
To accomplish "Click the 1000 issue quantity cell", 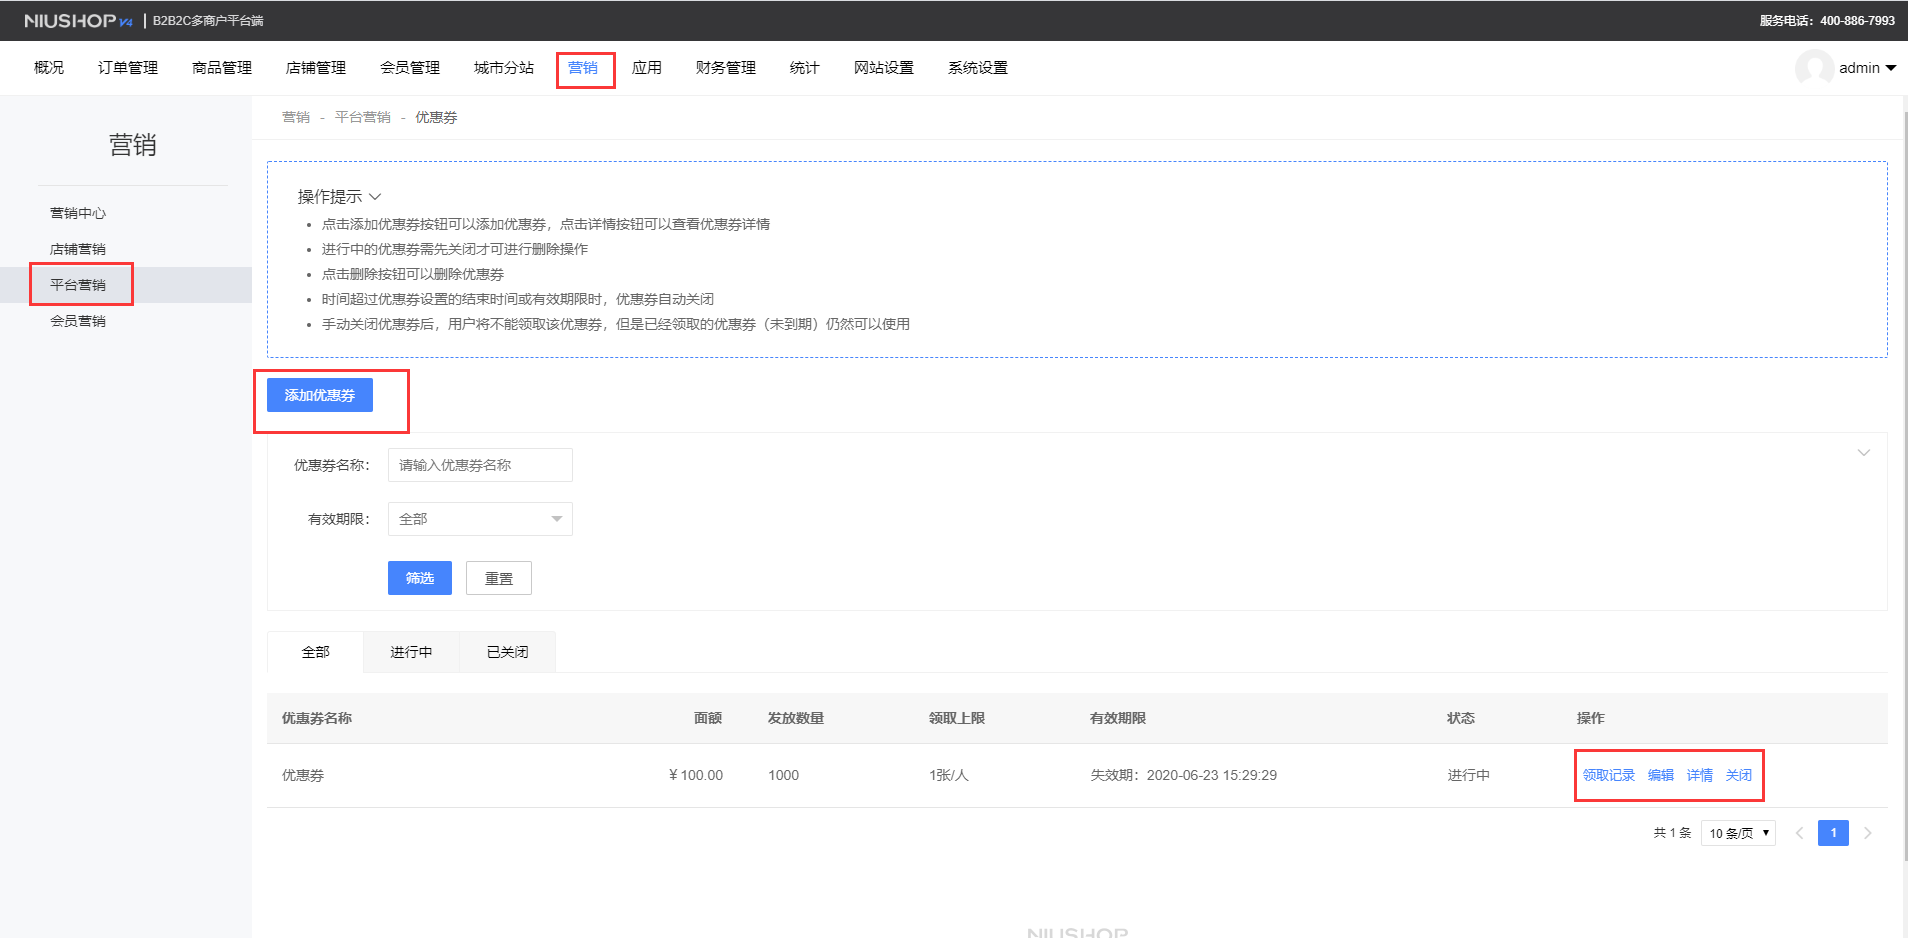I will 783,775.
